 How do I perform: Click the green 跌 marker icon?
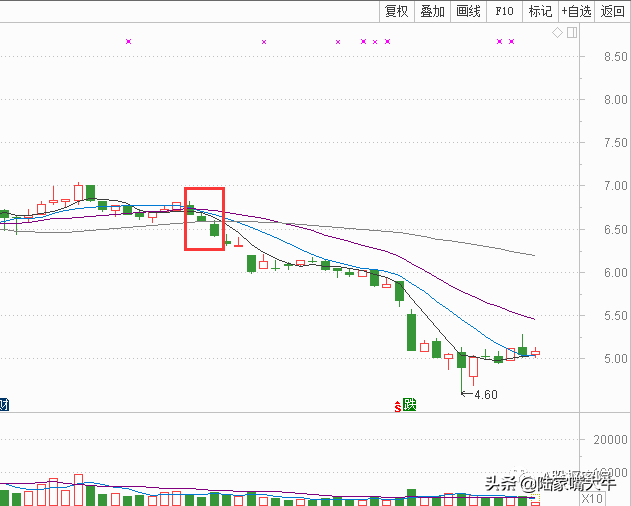tap(409, 405)
